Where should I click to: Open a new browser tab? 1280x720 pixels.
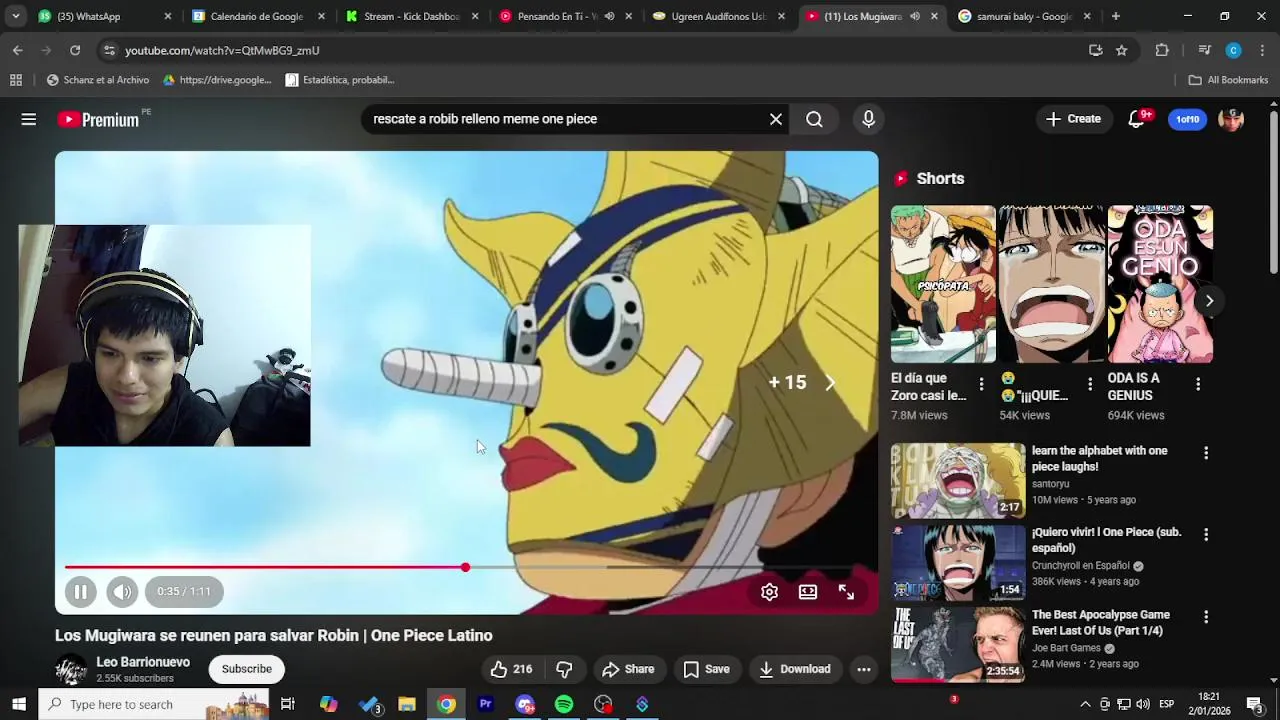[x=1115, y=16]
